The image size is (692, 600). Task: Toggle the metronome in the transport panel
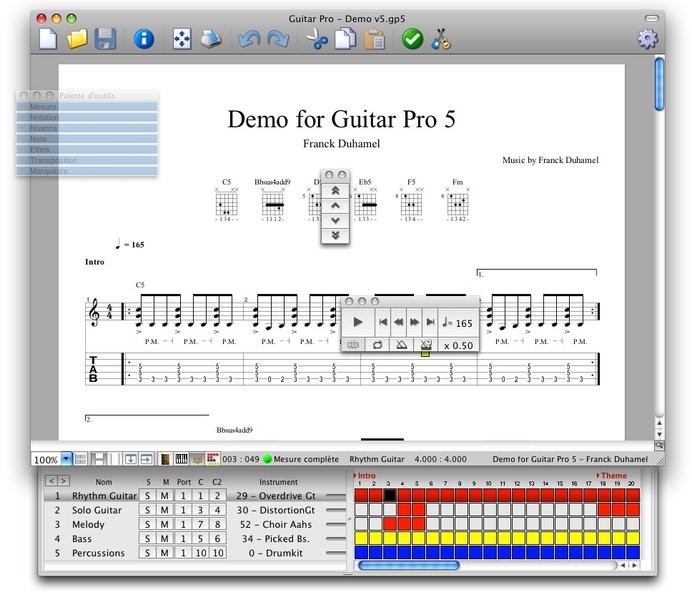click(x=402, y=345)
